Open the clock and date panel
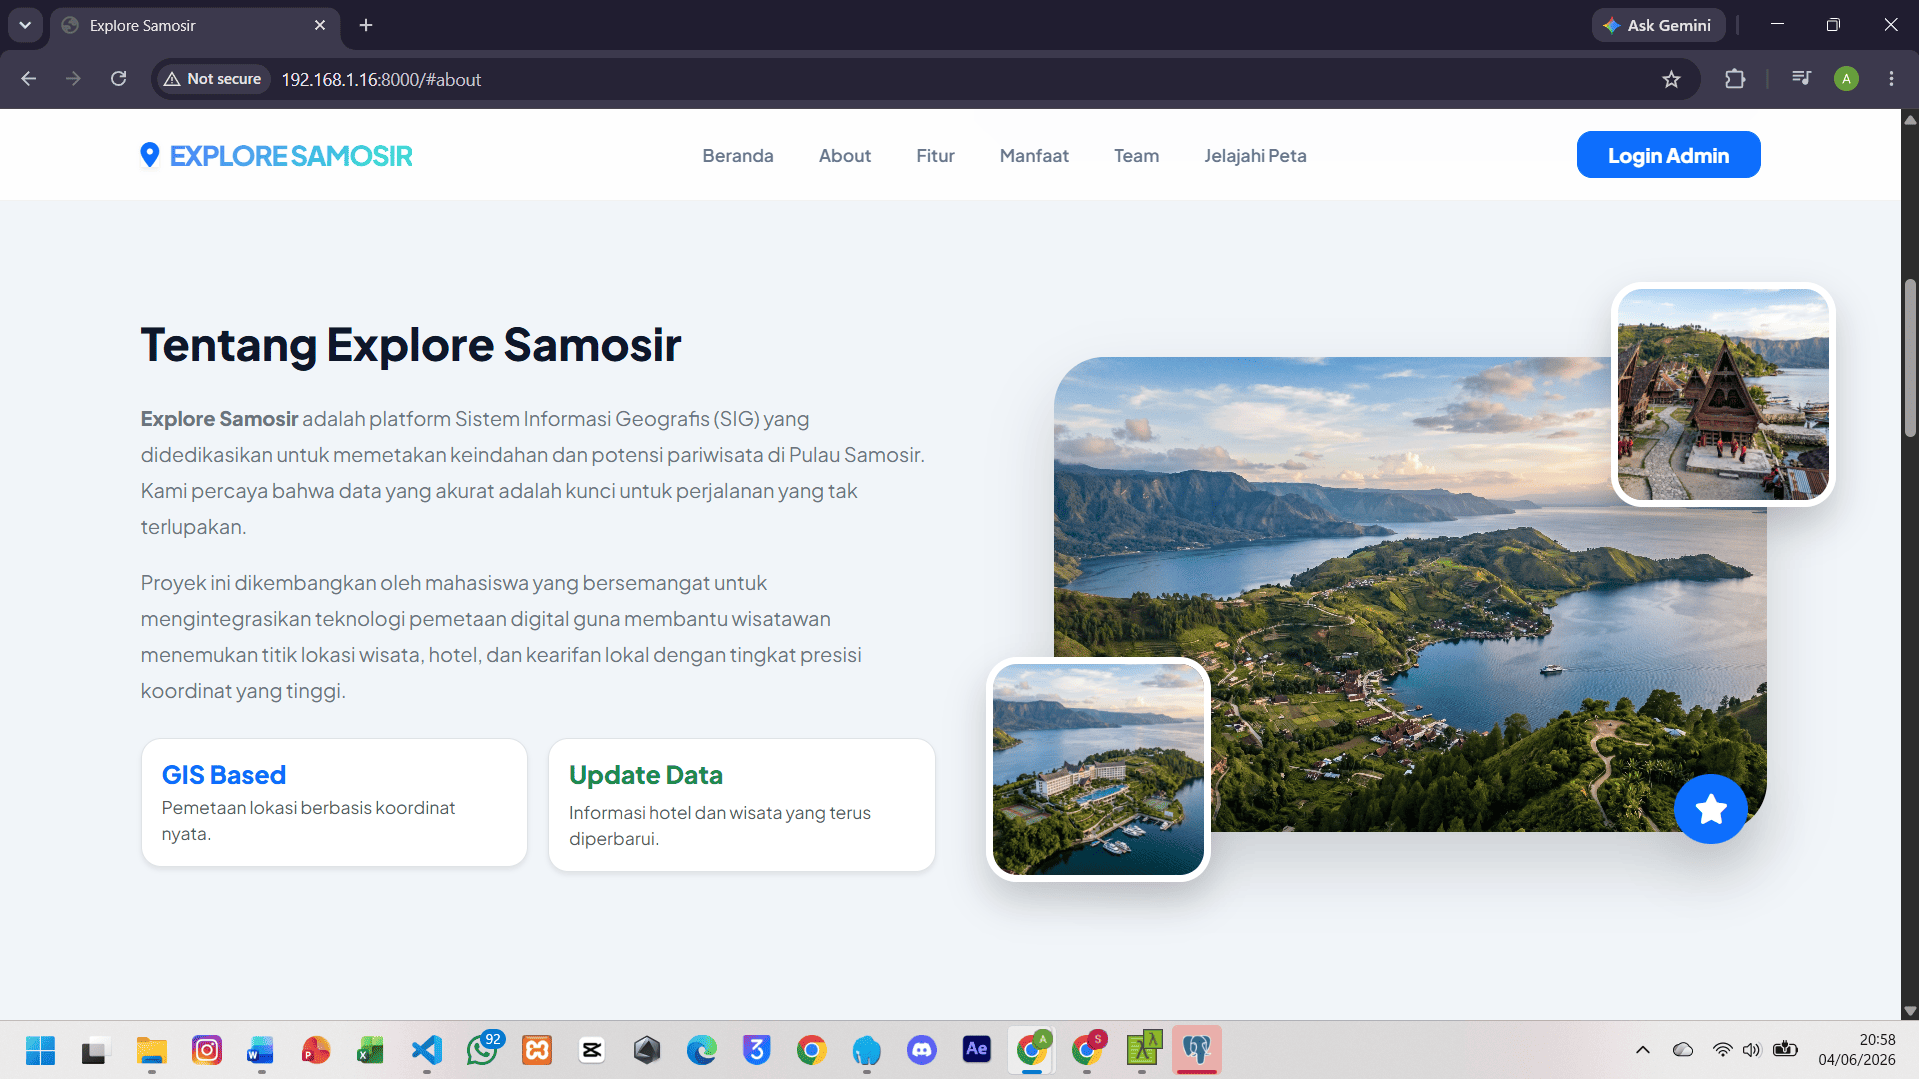Screen dimensions: 1919x1079 tap(1857, 1050)
